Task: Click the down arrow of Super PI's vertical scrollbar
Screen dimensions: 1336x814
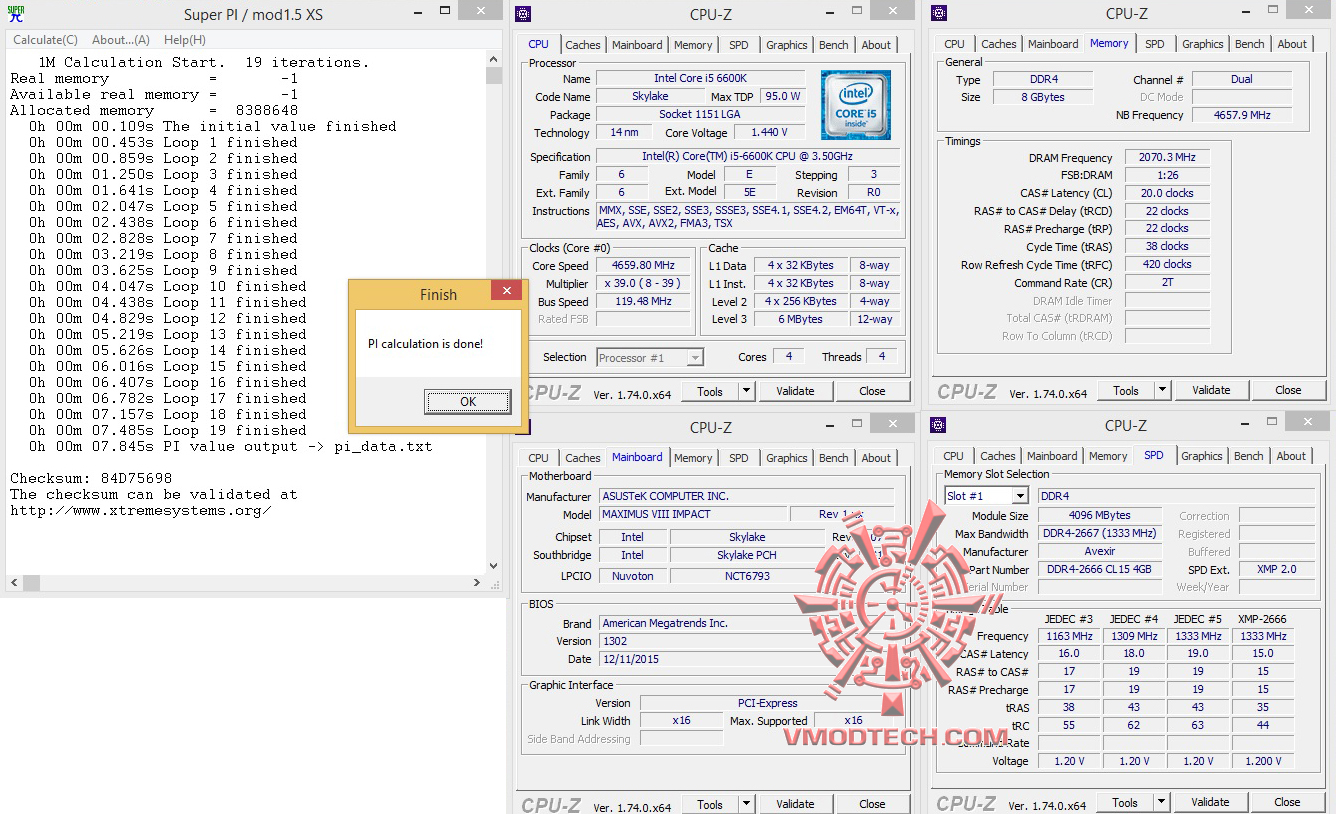Action: (x=494, y=566)
